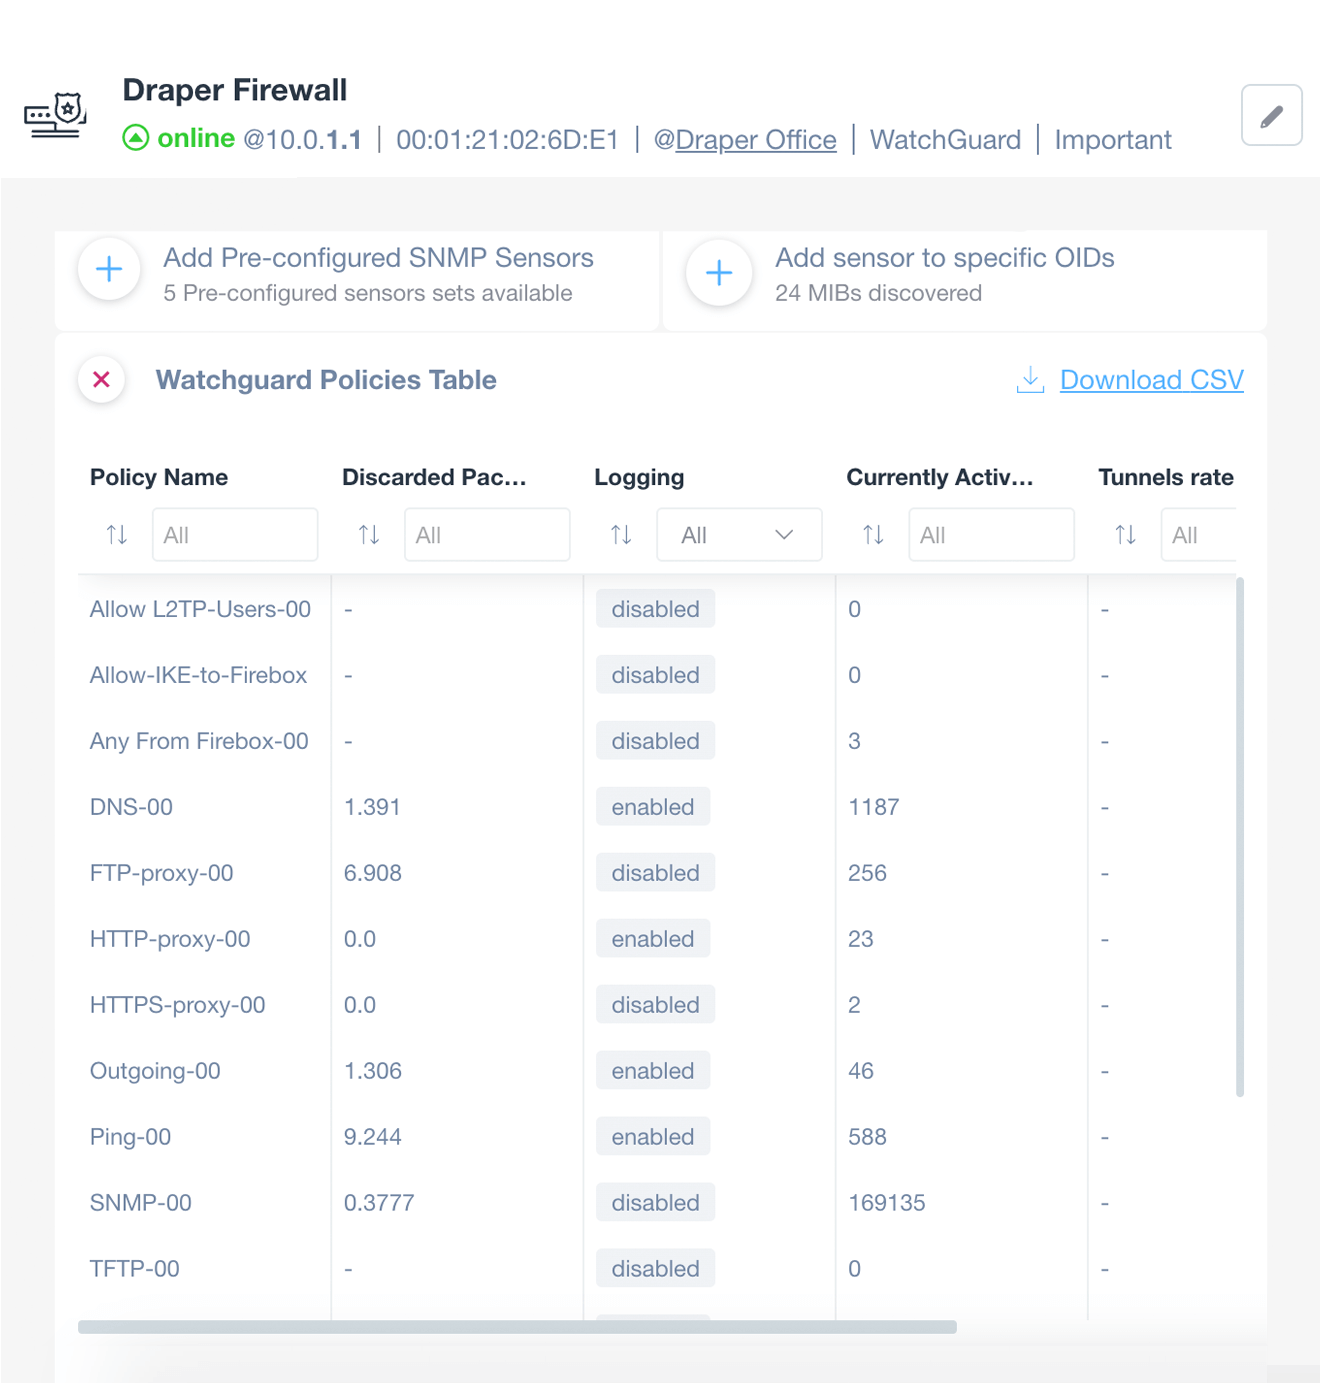
Task: Click the horizontal scrollbar under the table
Action: (517, 1327)
